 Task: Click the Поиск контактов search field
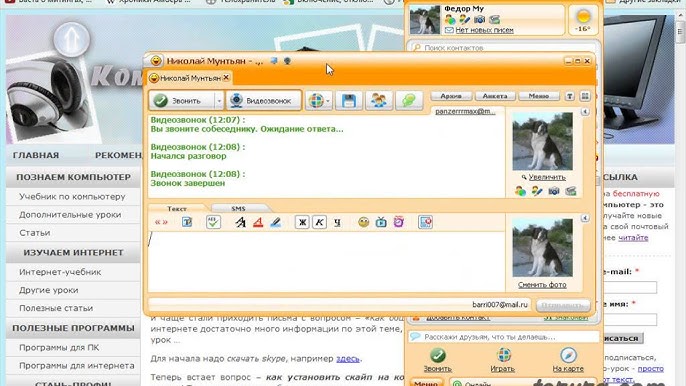(x=503, y=47)
